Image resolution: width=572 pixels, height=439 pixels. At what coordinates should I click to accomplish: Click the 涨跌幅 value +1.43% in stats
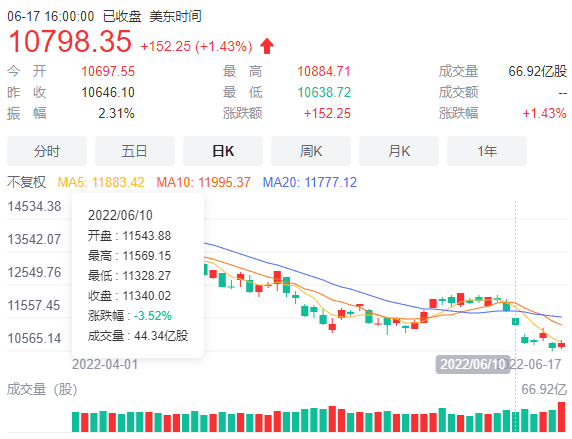click(x=544, y=113)
